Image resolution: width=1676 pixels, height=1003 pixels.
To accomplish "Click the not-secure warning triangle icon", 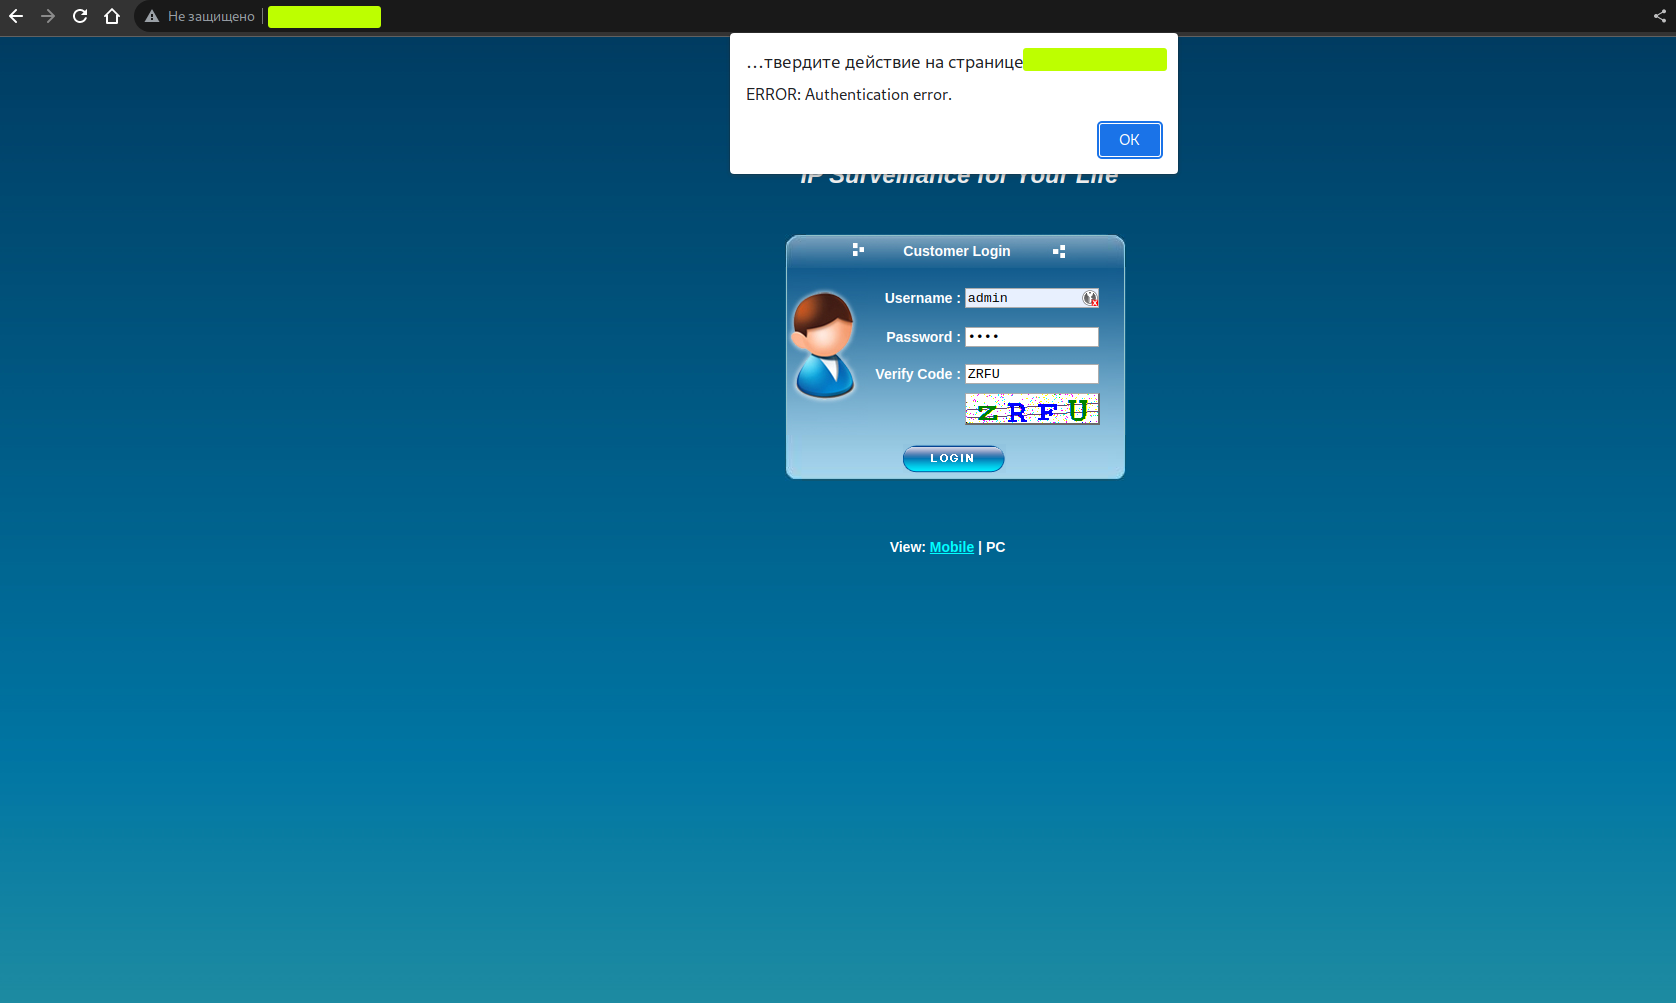I will coord(152,17).
